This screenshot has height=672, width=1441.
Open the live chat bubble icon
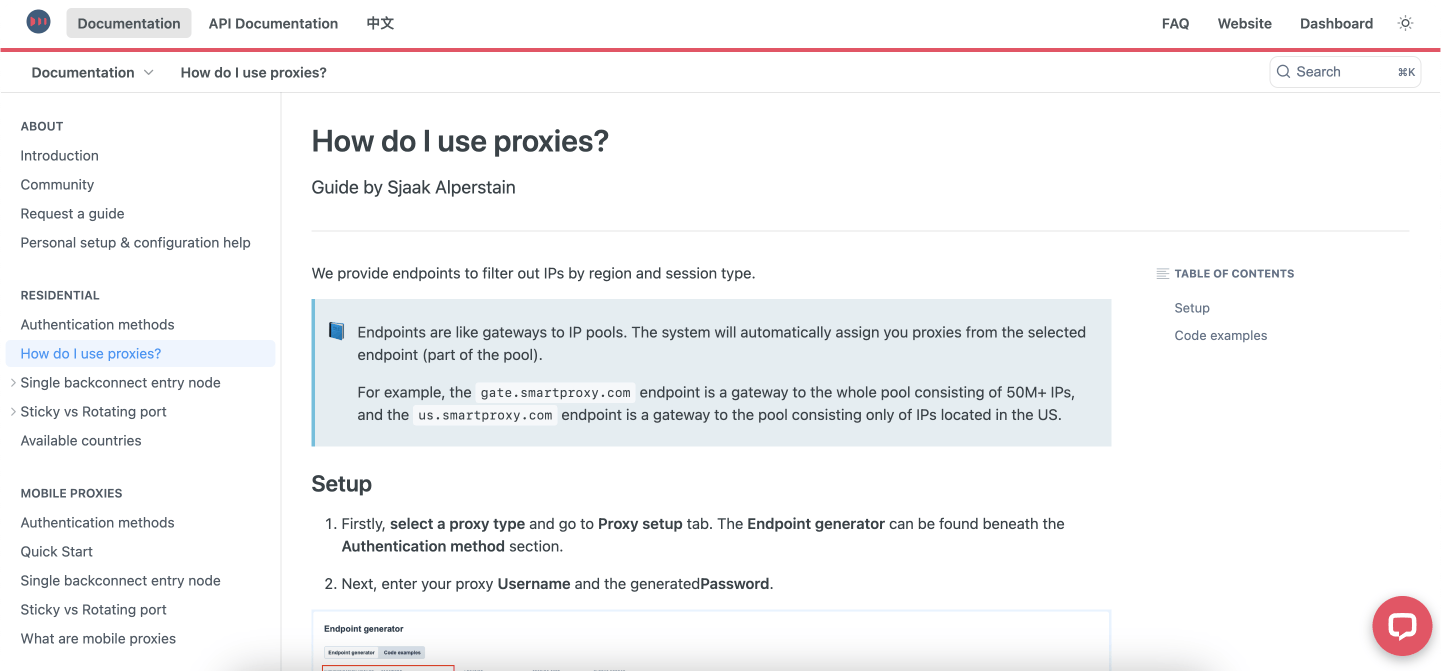click(x=1402, y=626)
